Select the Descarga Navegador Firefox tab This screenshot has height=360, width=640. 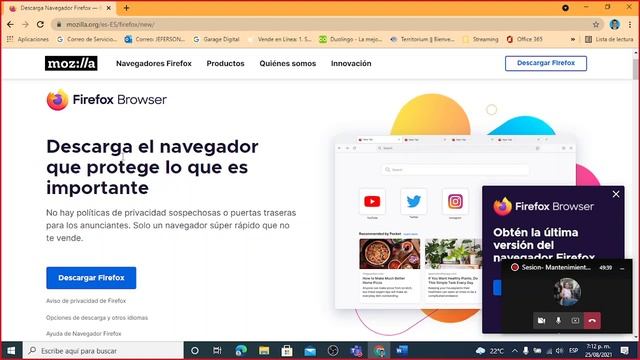coord(59,8)
